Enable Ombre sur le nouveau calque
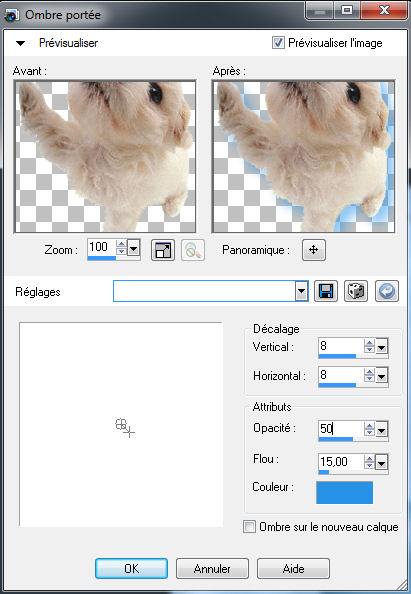Viewport: 411px width, 594px height. click(249, 527)
